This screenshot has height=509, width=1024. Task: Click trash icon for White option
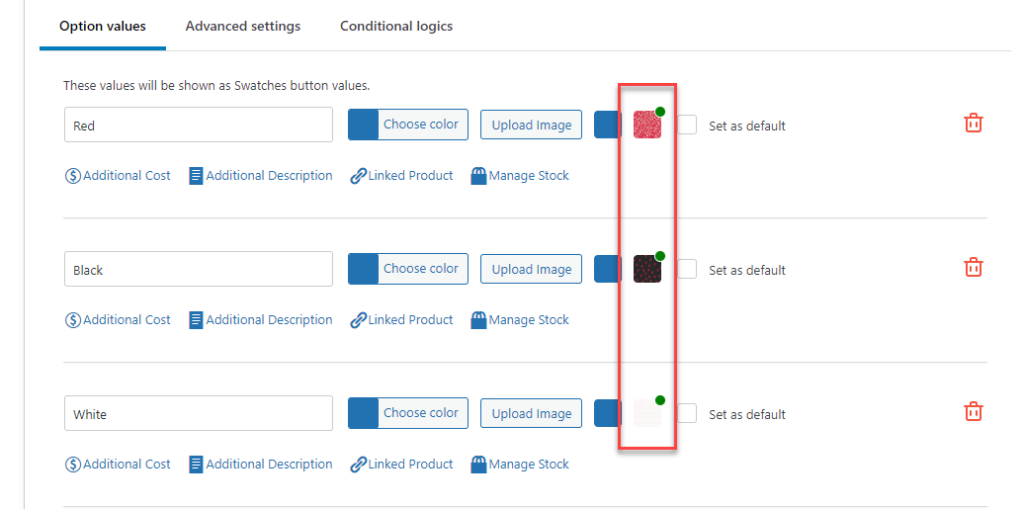[973, 411]
